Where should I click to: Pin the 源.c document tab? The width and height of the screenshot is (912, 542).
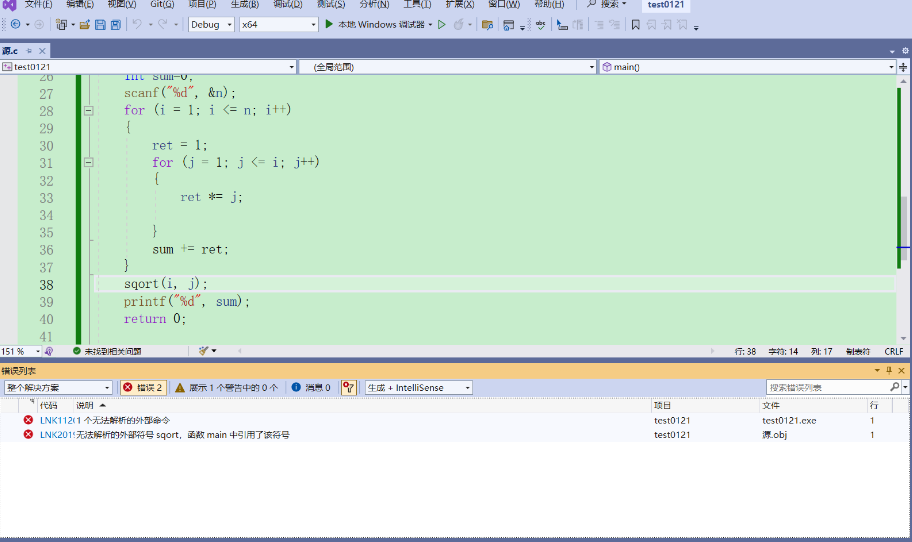point(29,51)
